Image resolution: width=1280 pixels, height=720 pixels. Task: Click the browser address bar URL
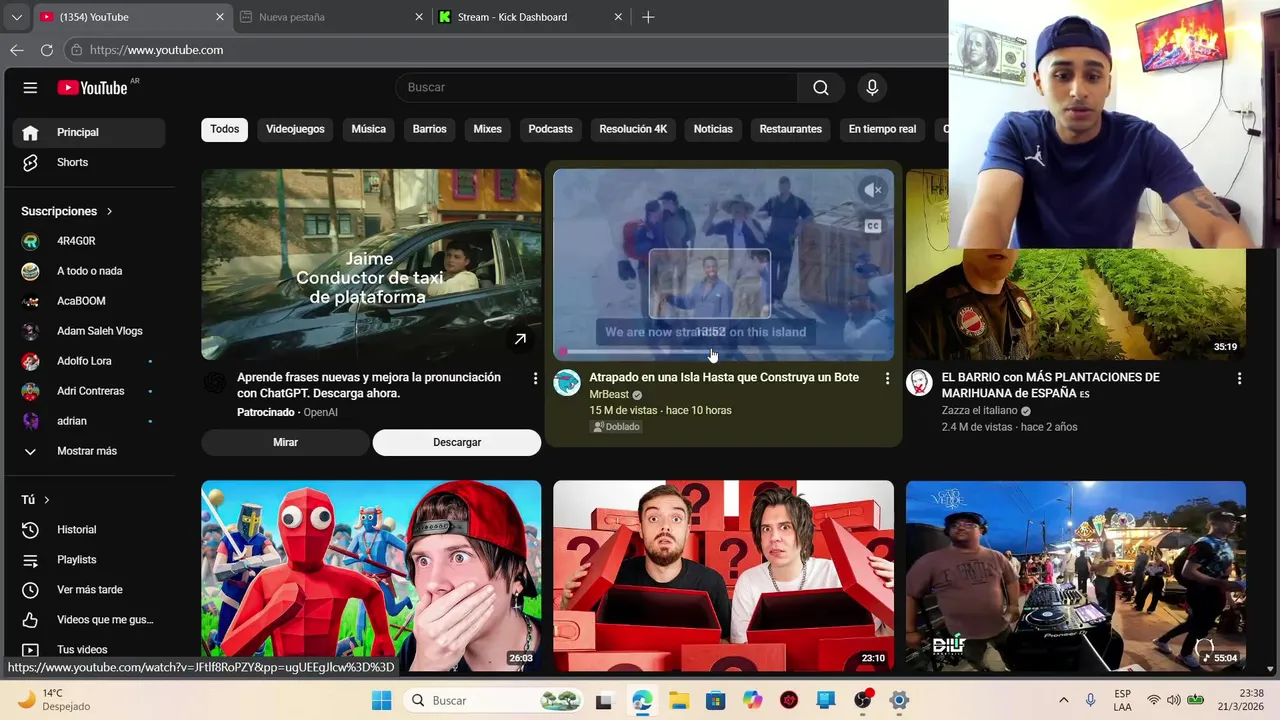tap(156, 50)
